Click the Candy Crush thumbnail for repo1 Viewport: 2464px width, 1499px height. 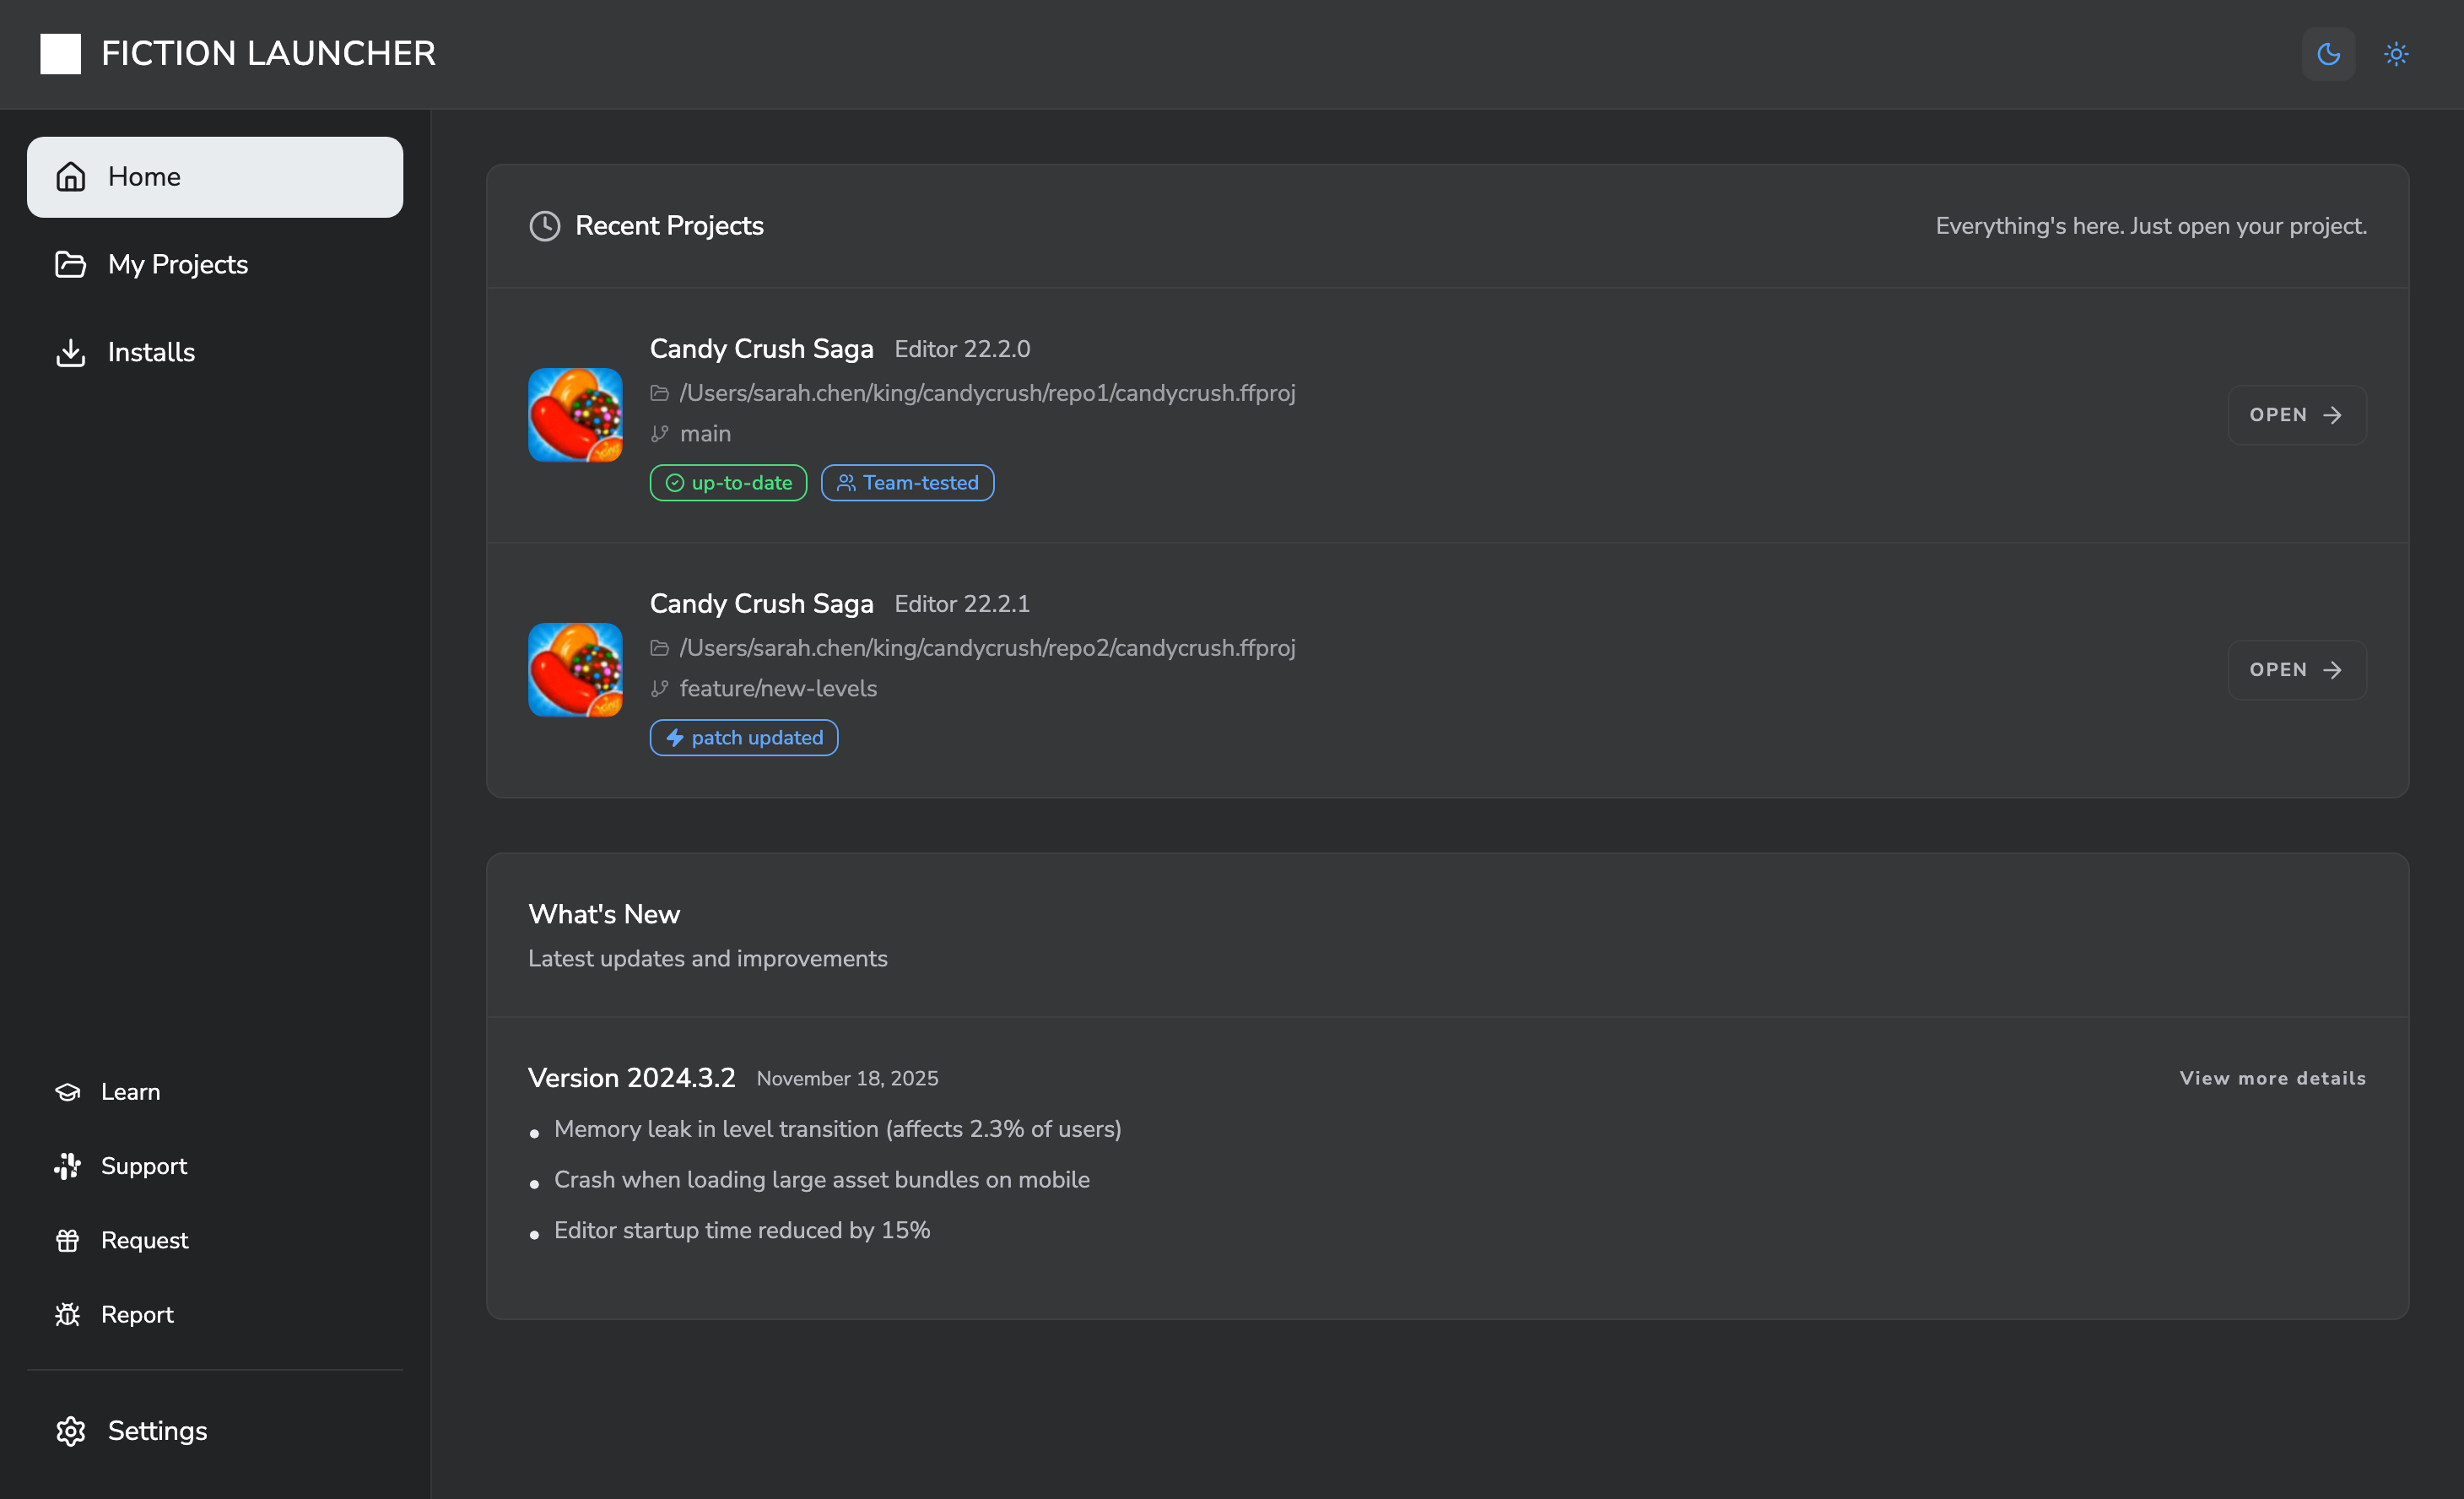pyautogui.click(x=575, y=415)
